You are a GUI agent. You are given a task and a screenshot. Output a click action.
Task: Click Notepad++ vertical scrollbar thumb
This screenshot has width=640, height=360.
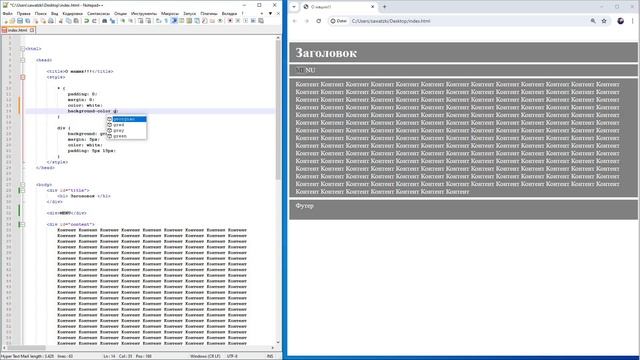[x=278, y=110]
